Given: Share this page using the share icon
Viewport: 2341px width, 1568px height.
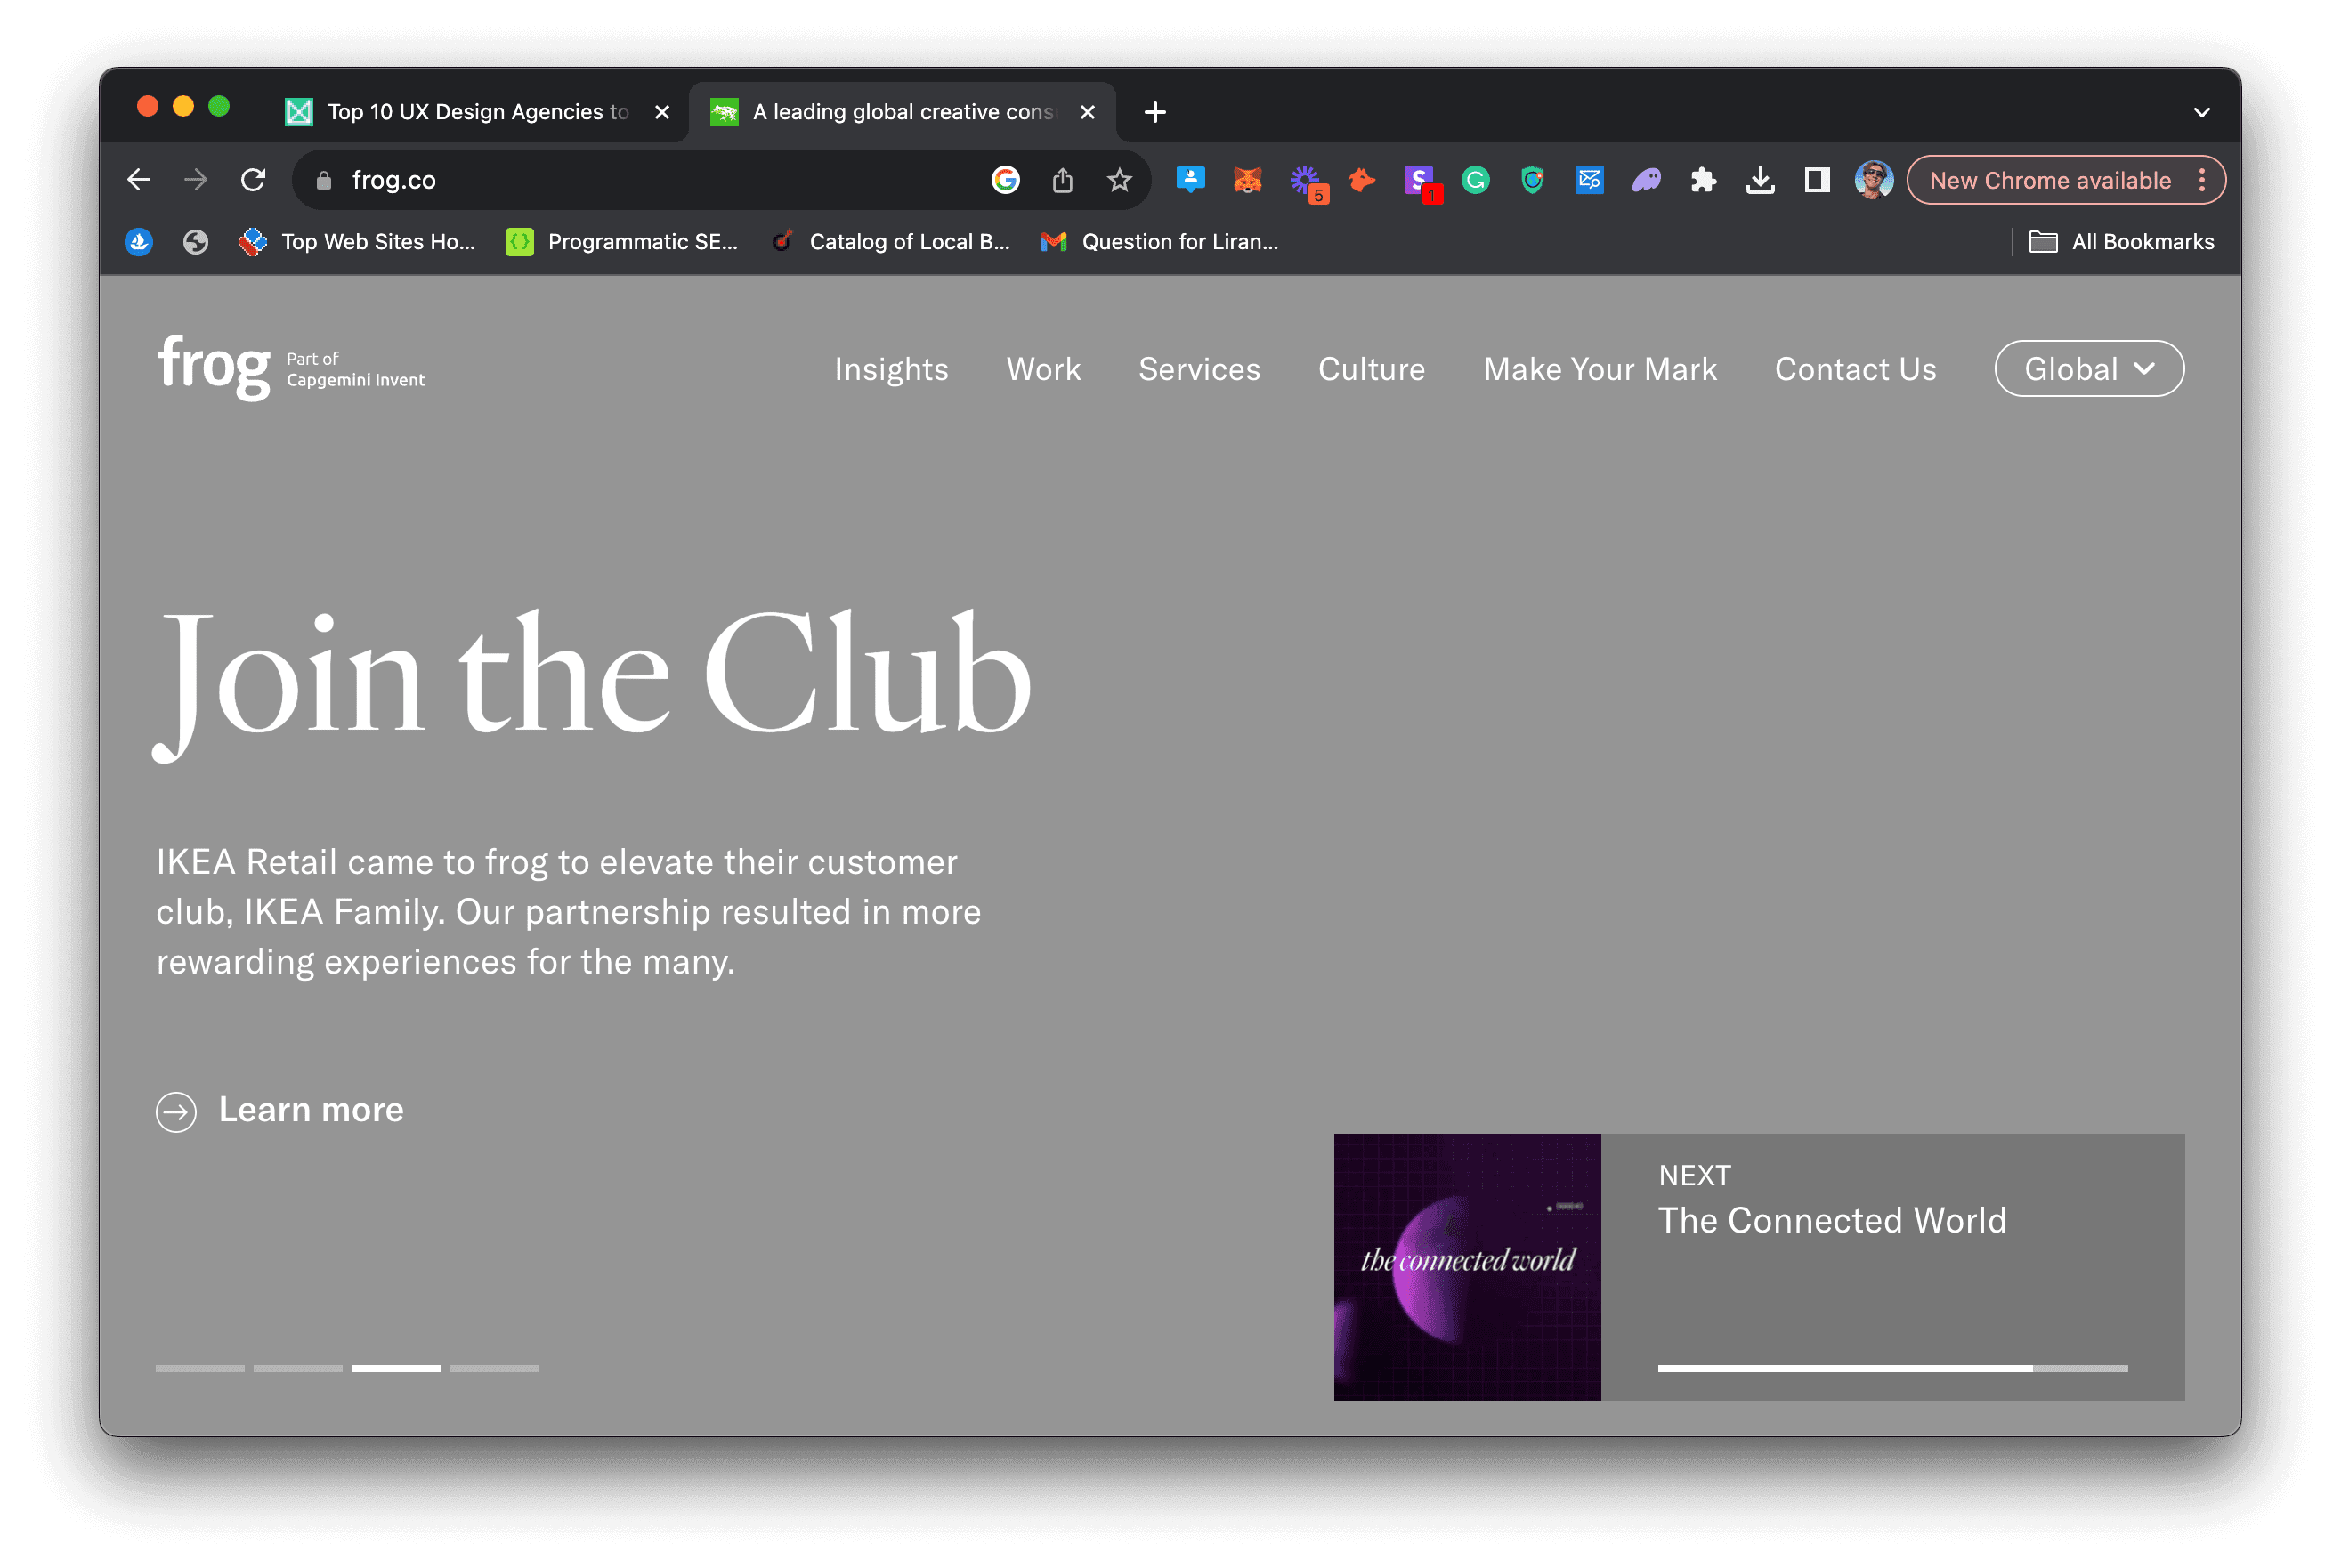Looking at the screenshot, I should pyautogui.click(x=1062, y=180).
